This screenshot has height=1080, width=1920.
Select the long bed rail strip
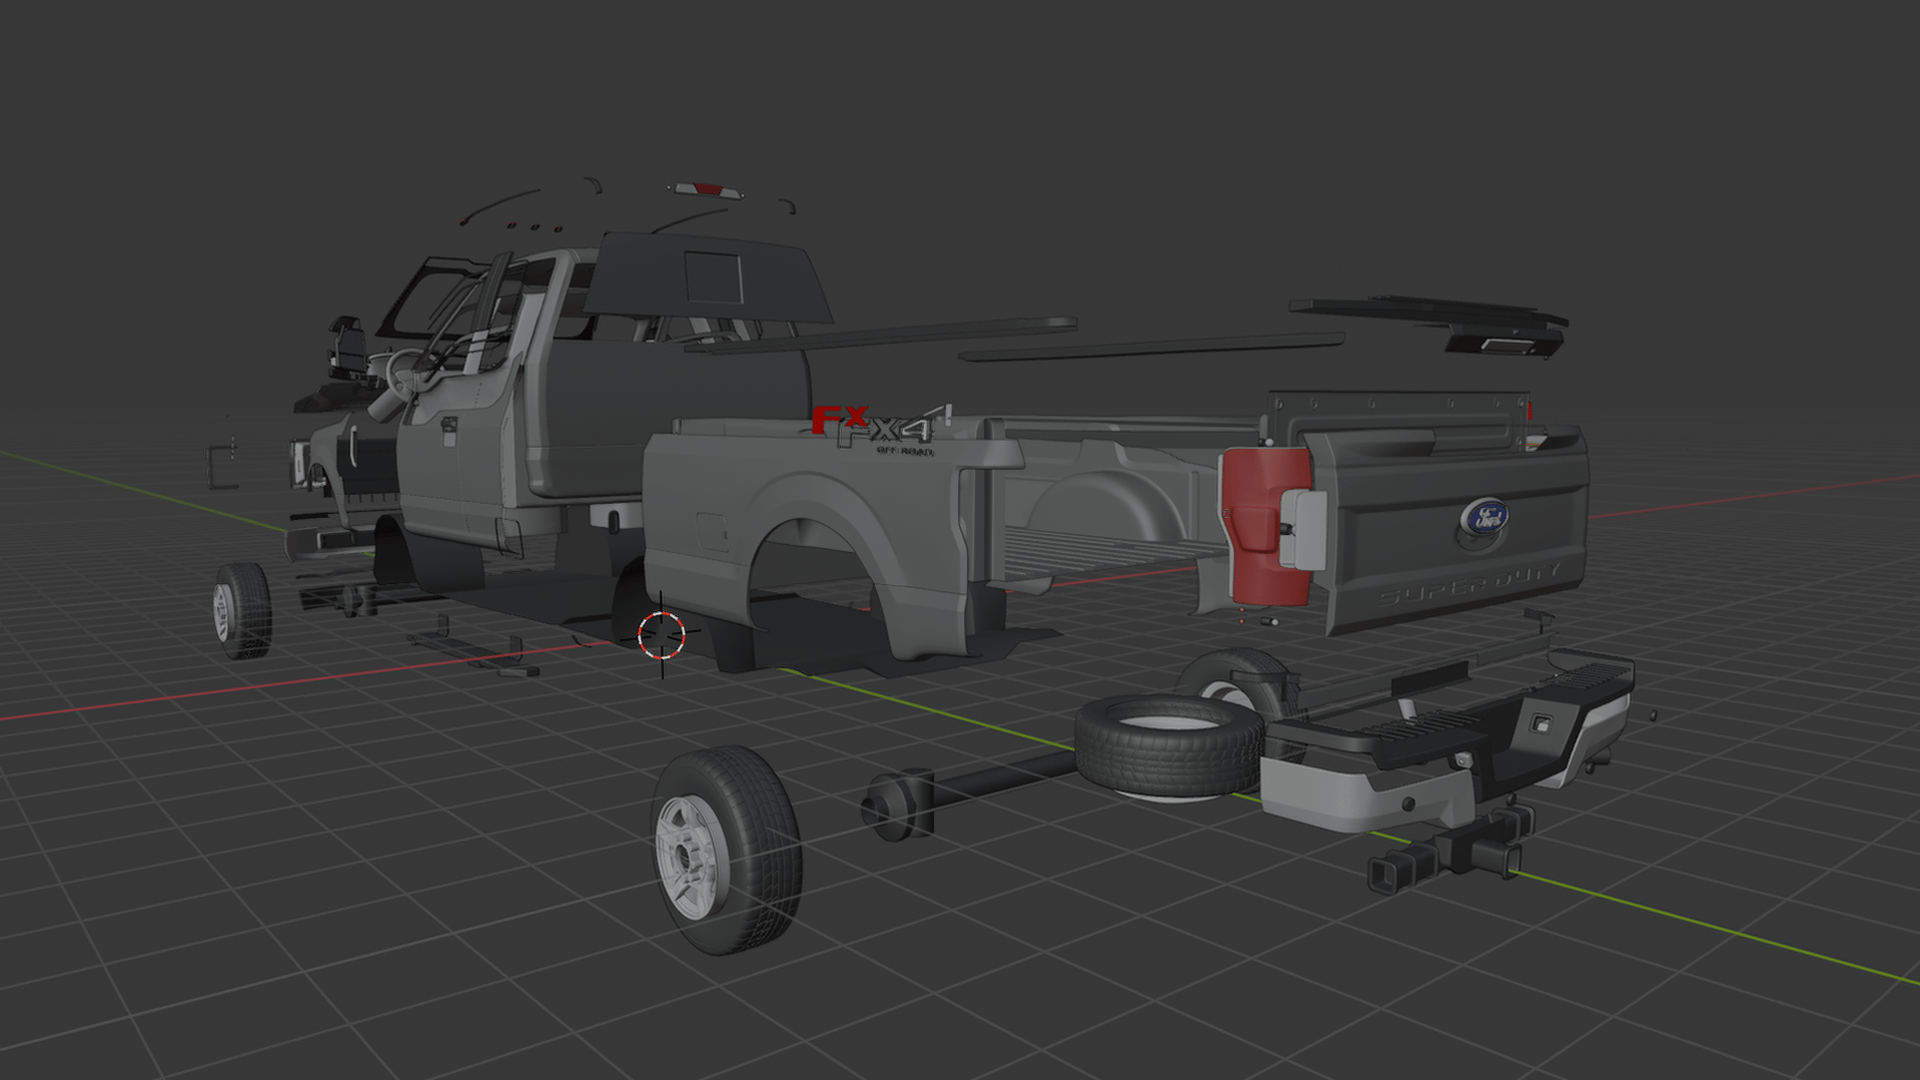coord(1150,347)
